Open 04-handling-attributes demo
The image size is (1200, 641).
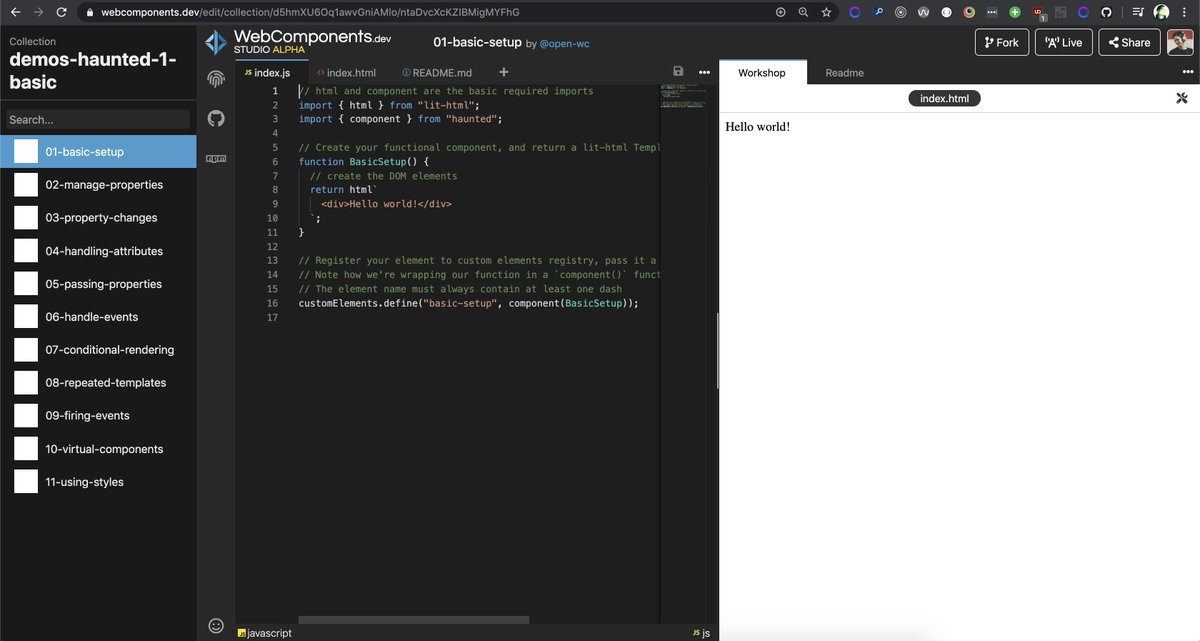98,250
